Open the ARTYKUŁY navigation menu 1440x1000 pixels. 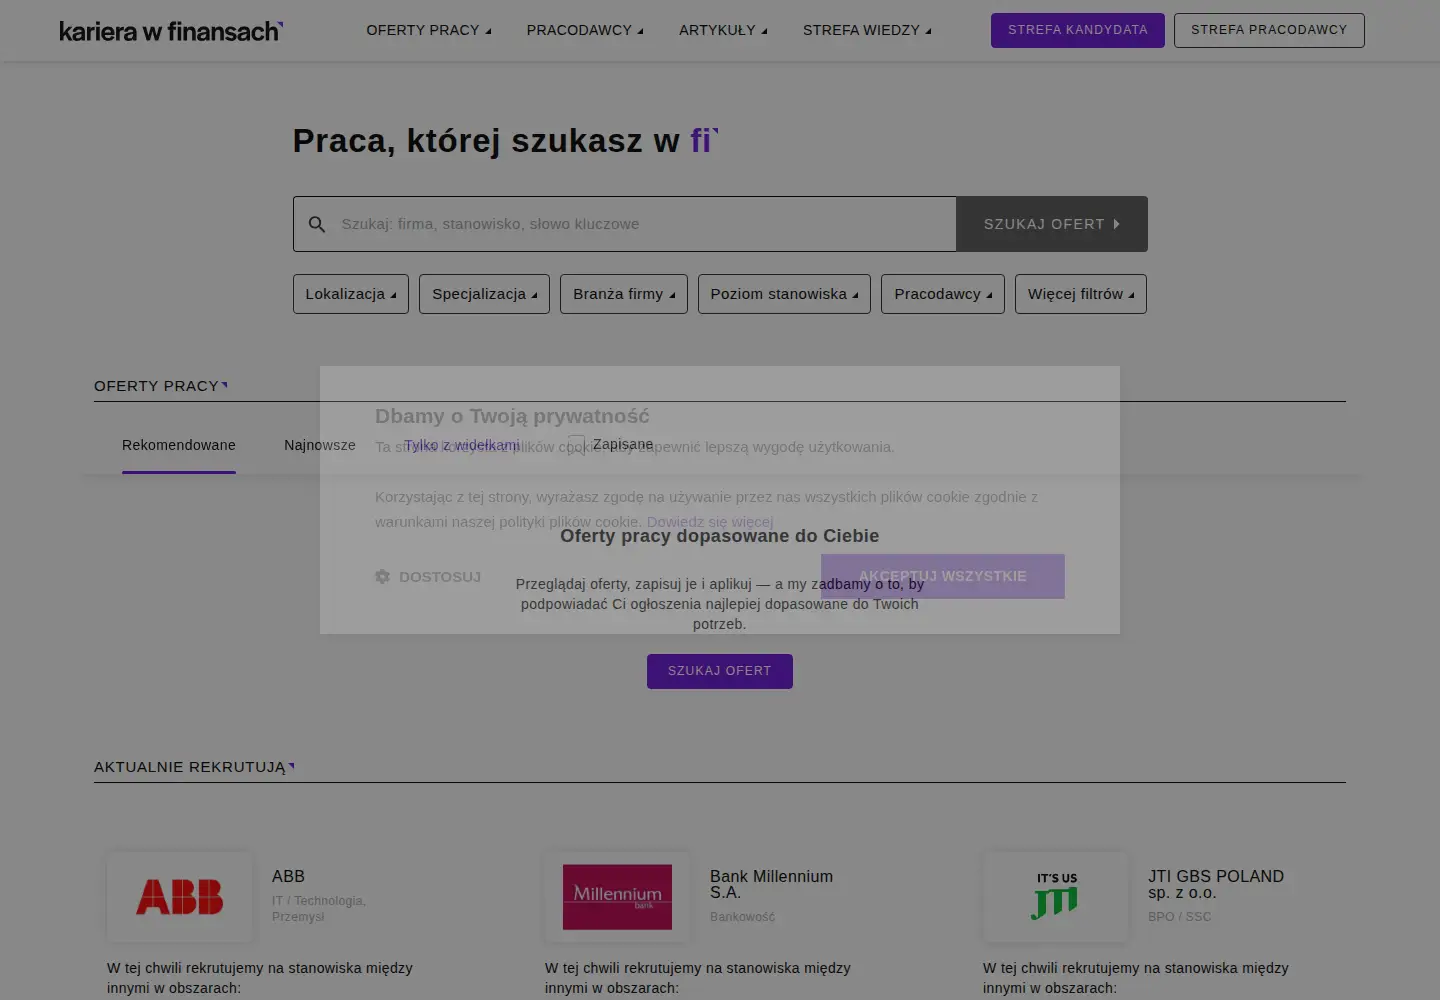(723, 30)
